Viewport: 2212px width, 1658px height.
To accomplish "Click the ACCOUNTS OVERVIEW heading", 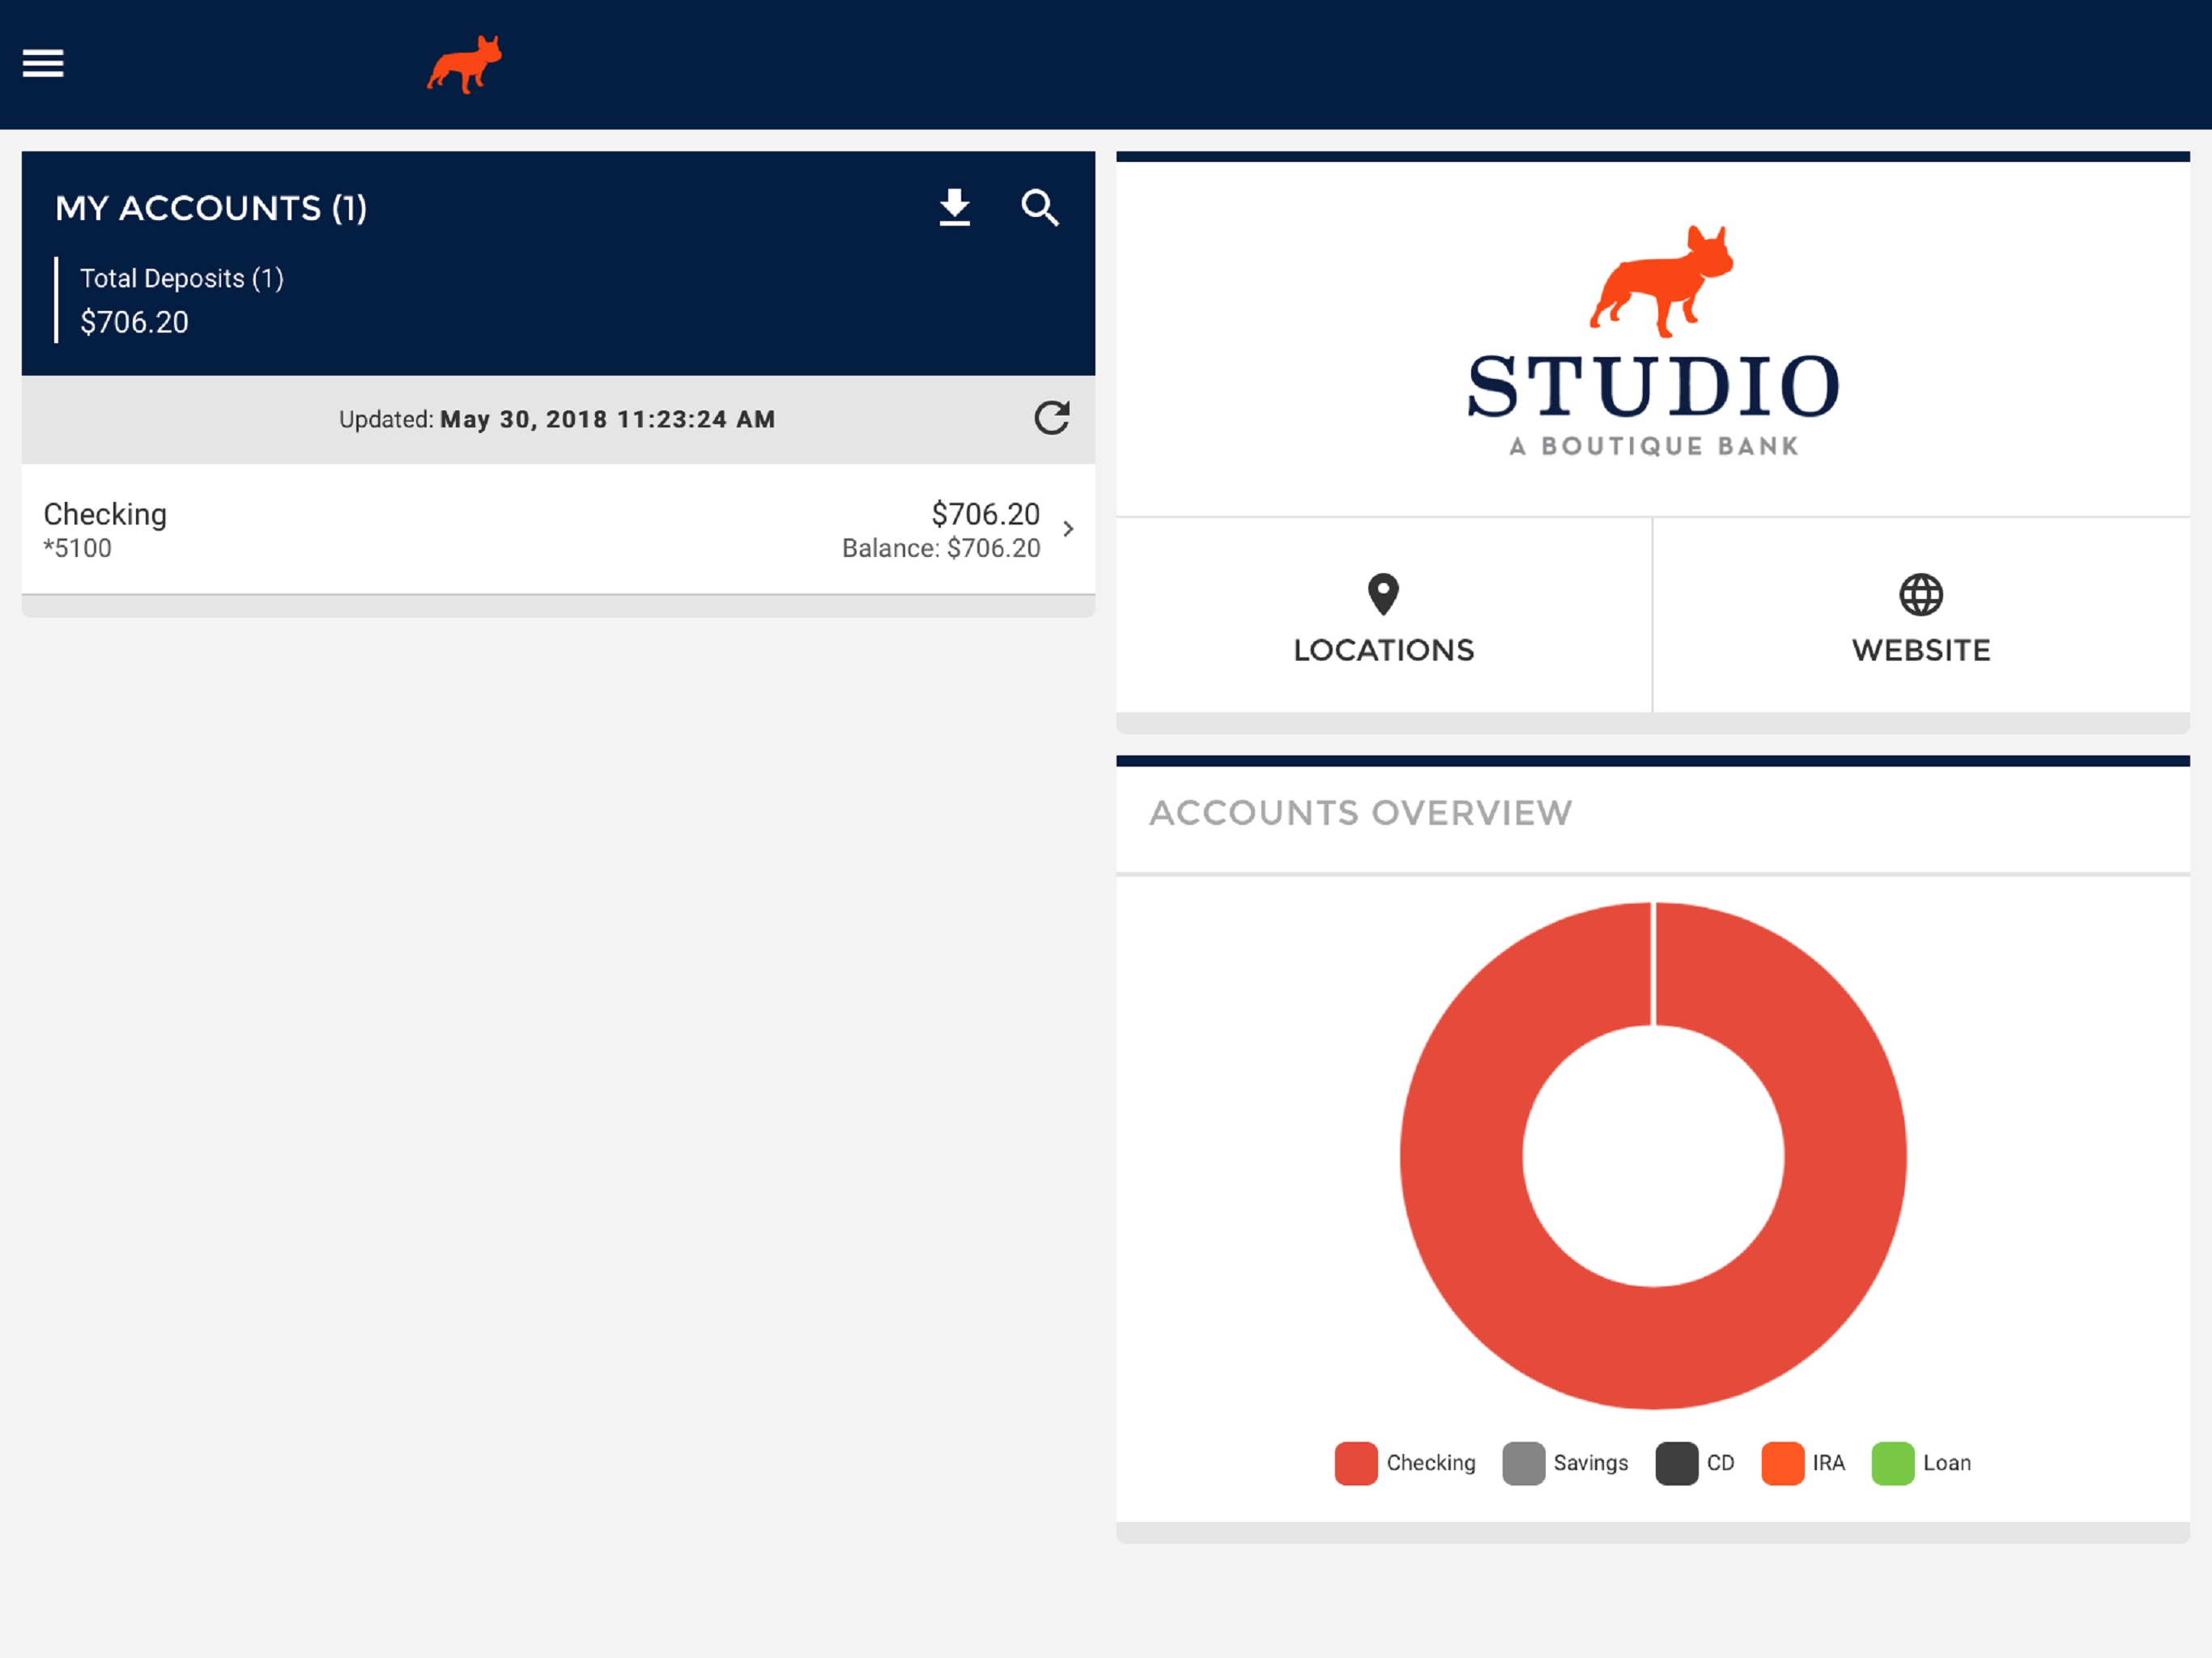I will tap(1361, 813).
